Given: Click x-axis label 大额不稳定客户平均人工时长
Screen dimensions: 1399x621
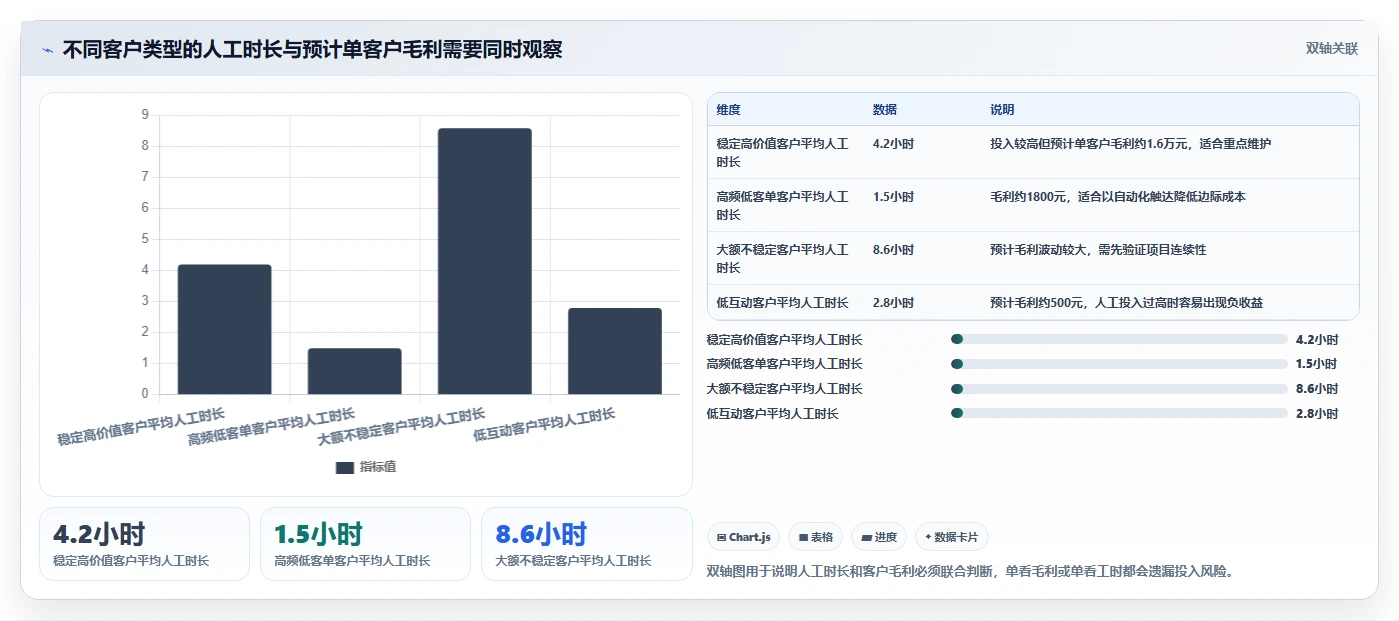Looking at the screenshot, I should pos(402,427).
